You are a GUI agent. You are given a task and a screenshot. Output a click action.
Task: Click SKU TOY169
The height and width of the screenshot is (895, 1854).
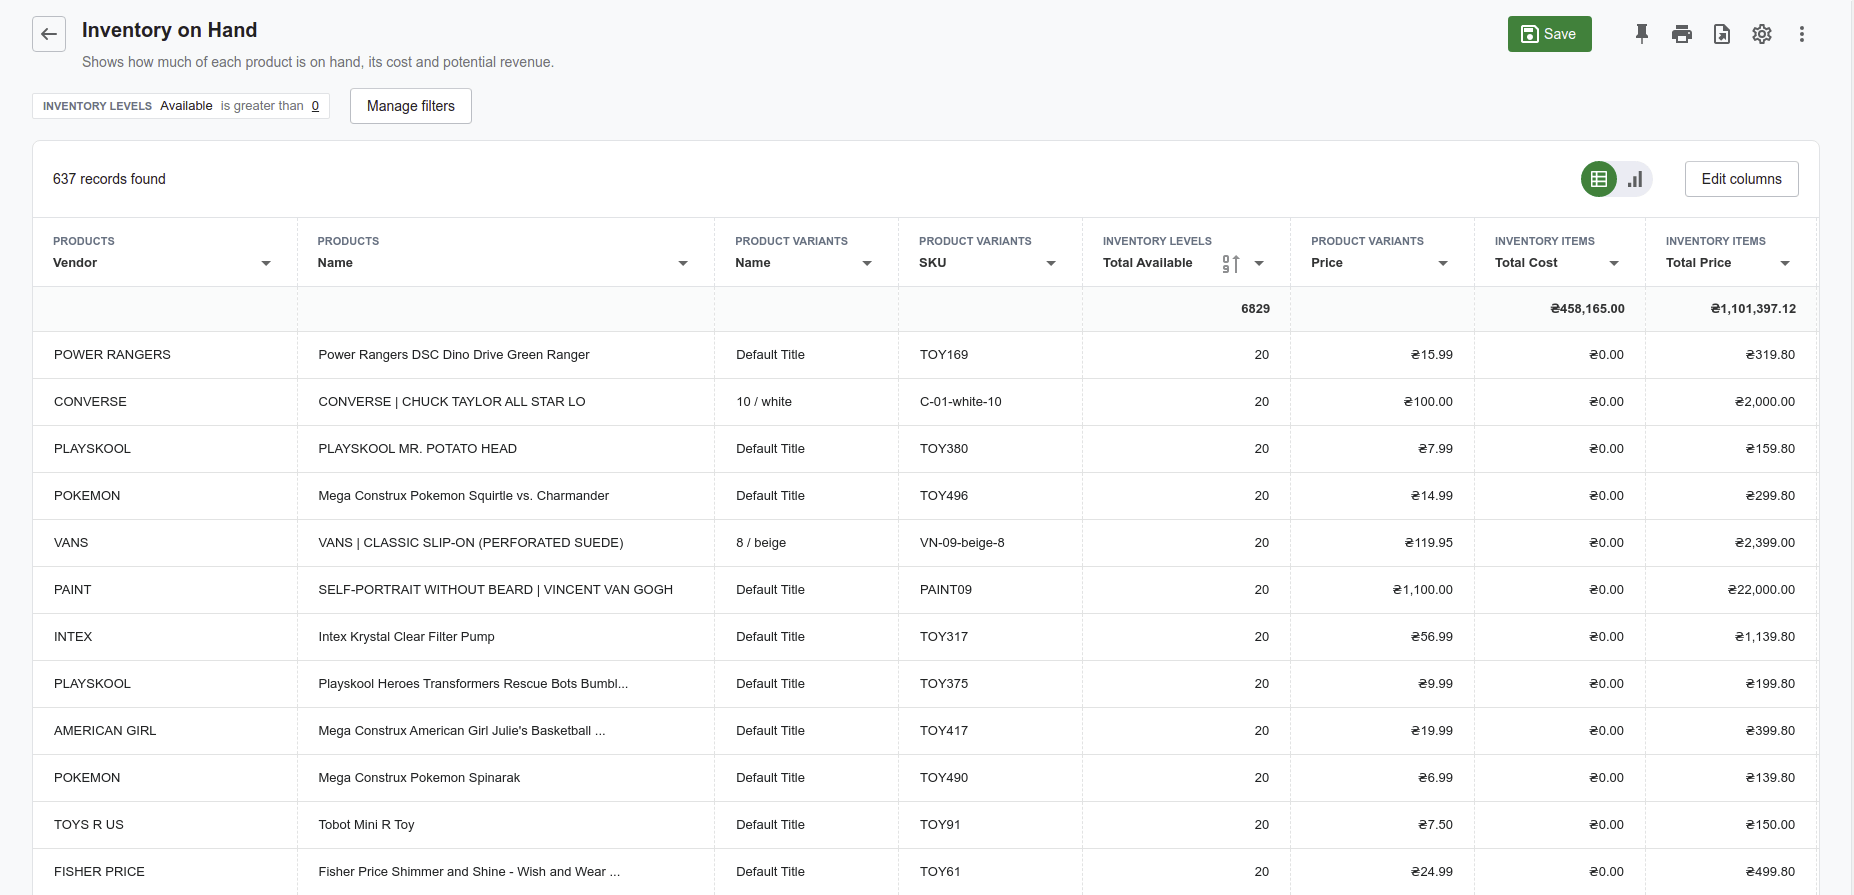point(944,355)
